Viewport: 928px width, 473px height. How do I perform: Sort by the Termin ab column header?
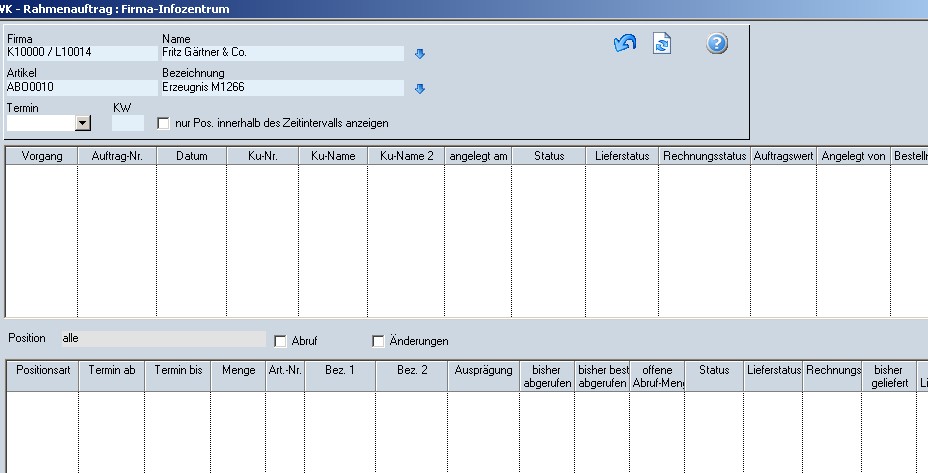[111, 370]
